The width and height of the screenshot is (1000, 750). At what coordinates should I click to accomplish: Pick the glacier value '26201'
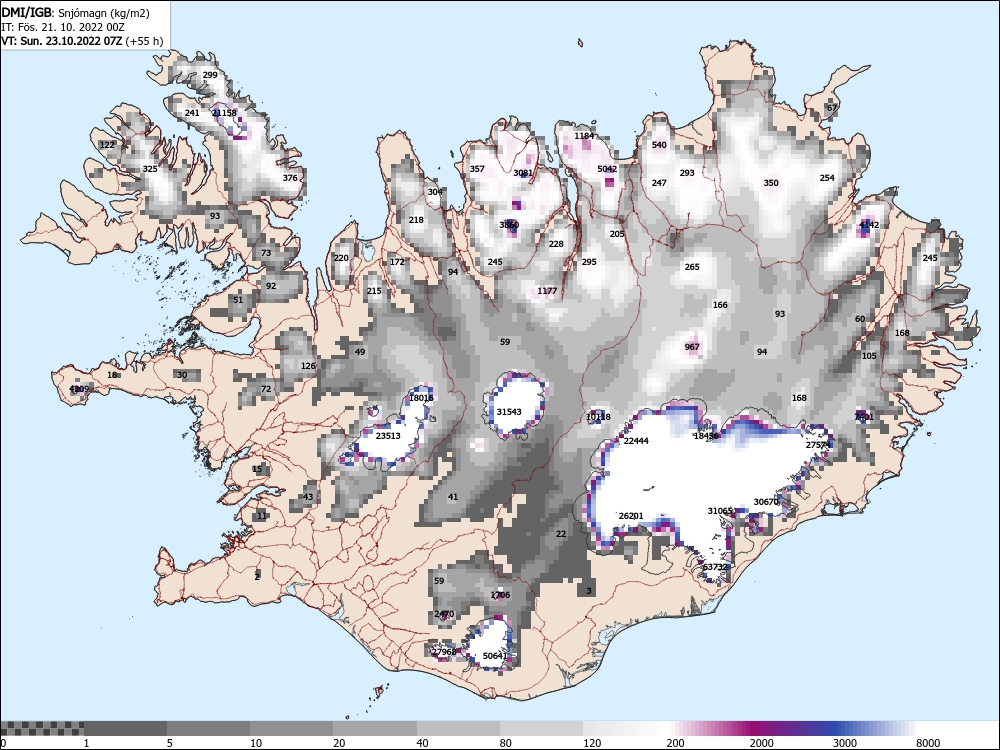tap(631, 516)
